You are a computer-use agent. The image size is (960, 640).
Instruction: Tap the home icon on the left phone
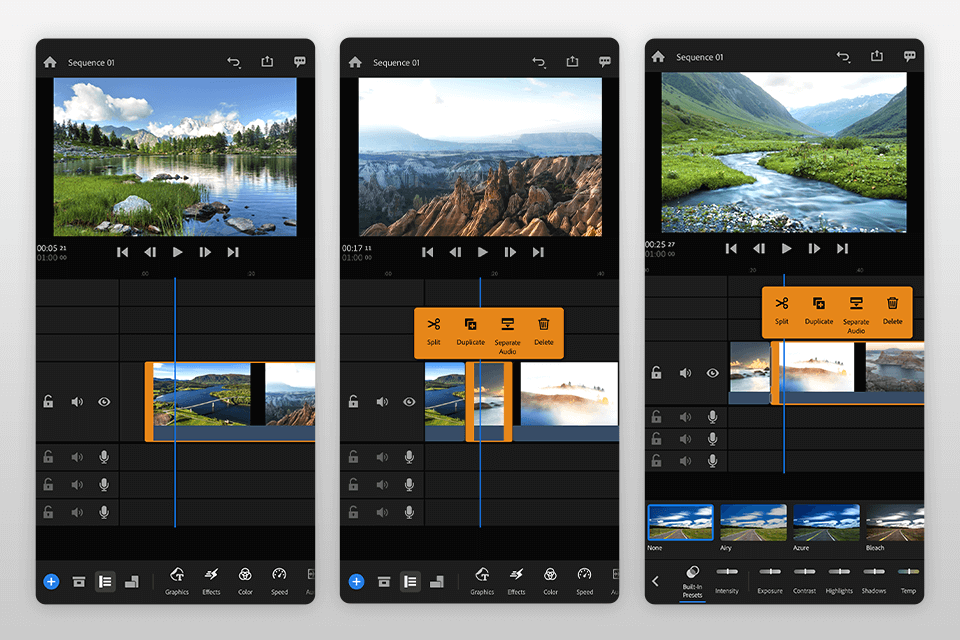click(x=50, y=62)
